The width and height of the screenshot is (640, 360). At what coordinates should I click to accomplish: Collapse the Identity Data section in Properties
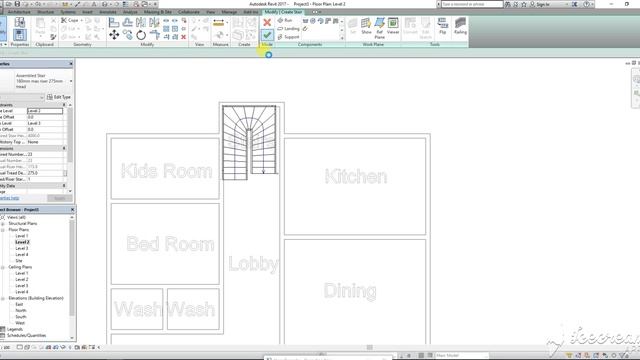[64, 186]
